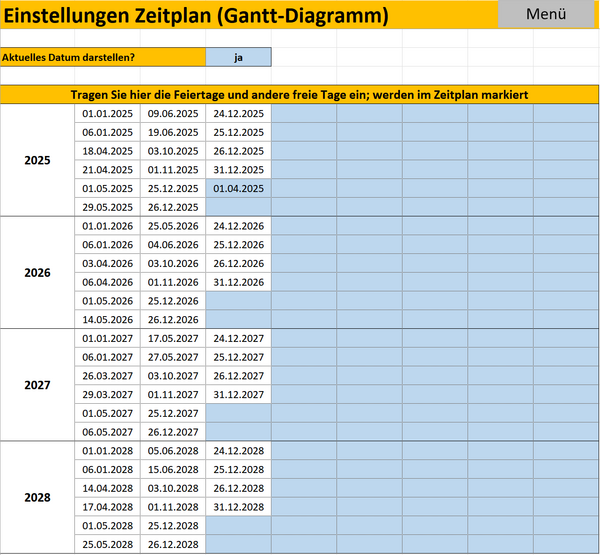600x555 pixels.
Task: Select the holiday cell 06.01.2025
Action: click(108, 132)
